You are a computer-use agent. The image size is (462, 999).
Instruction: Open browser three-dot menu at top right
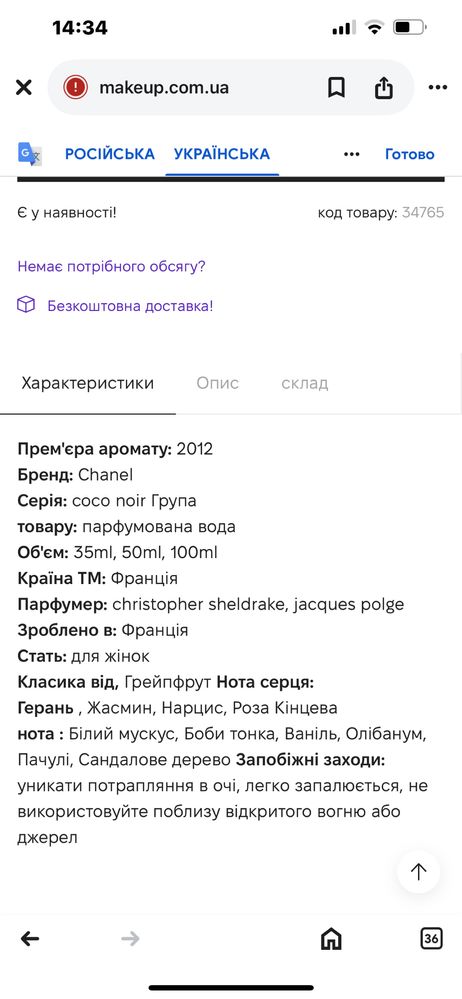click(438, 87)
